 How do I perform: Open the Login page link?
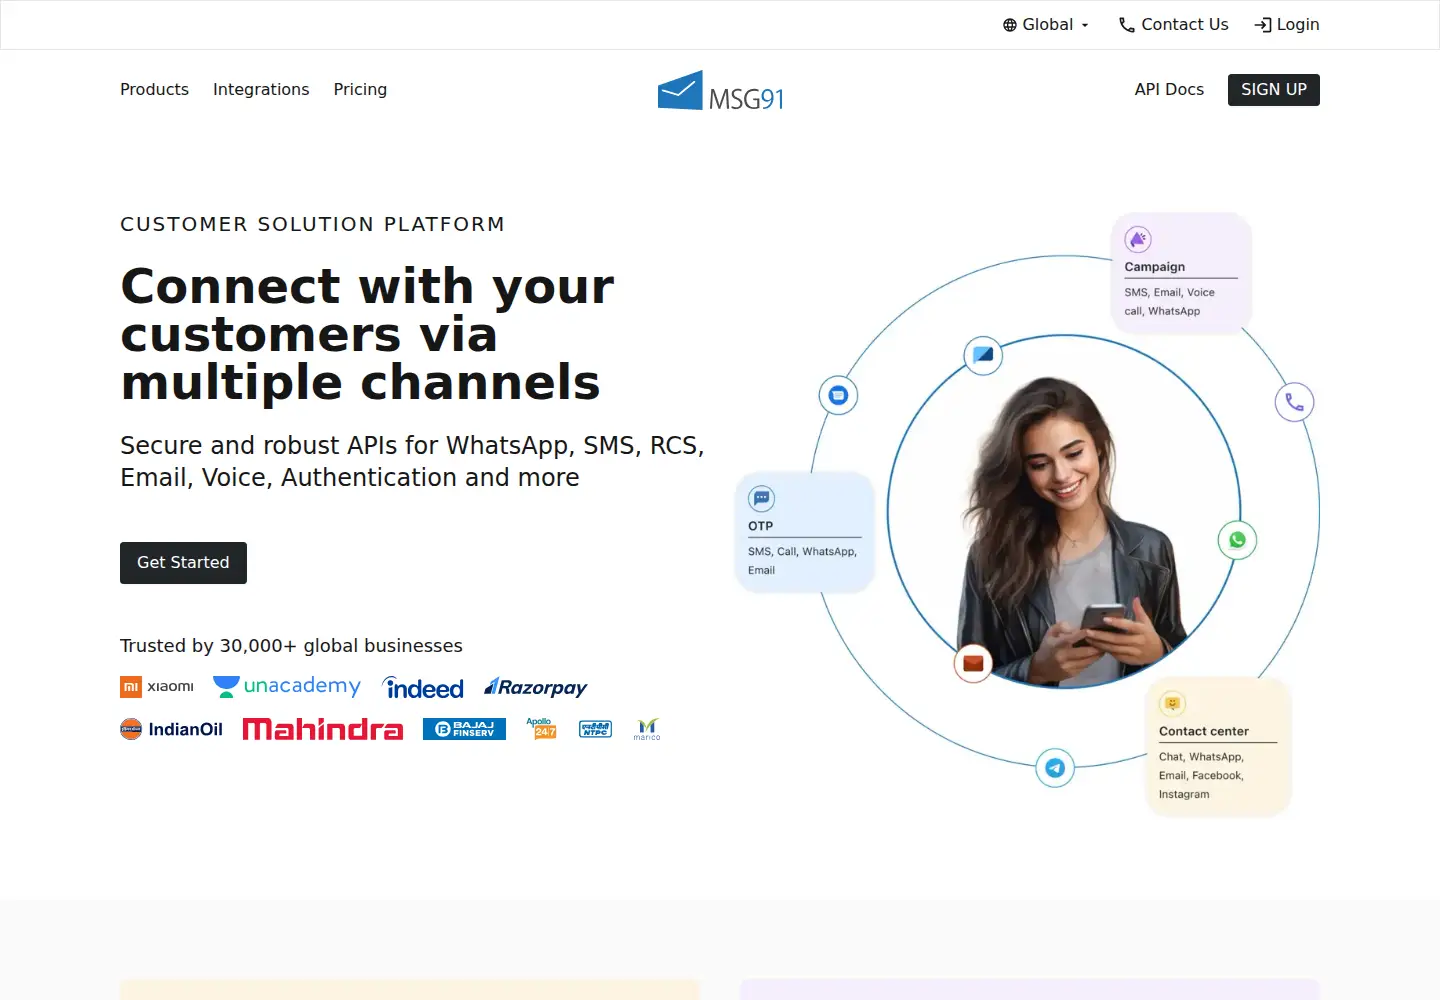point(1287,25)
